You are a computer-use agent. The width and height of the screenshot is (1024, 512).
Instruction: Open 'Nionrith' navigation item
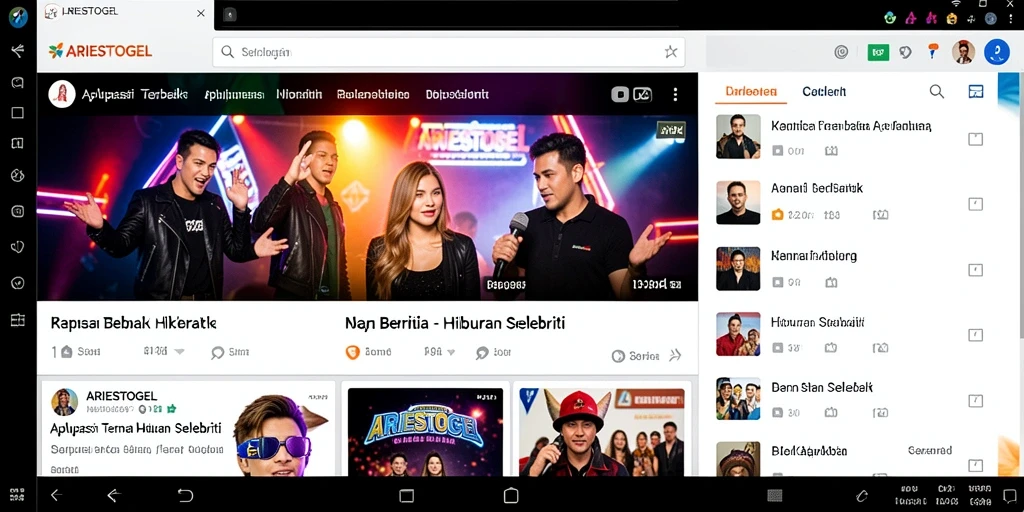299,95
